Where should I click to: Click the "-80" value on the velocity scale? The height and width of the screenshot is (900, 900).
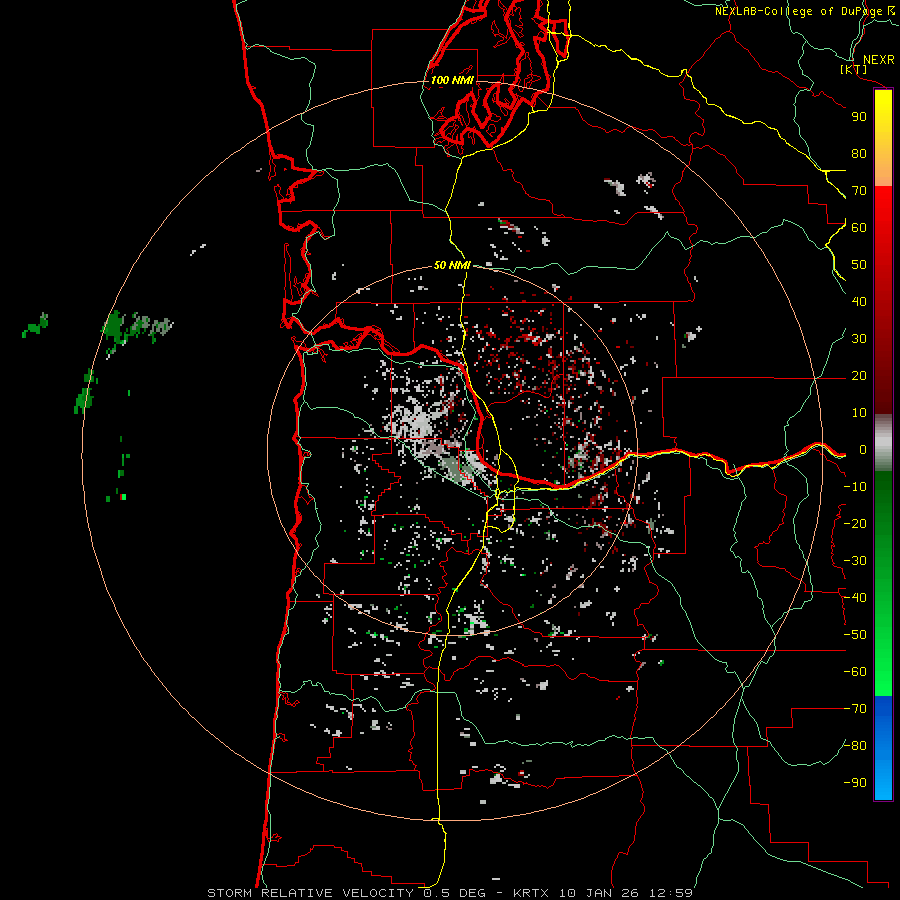point(855,746)
